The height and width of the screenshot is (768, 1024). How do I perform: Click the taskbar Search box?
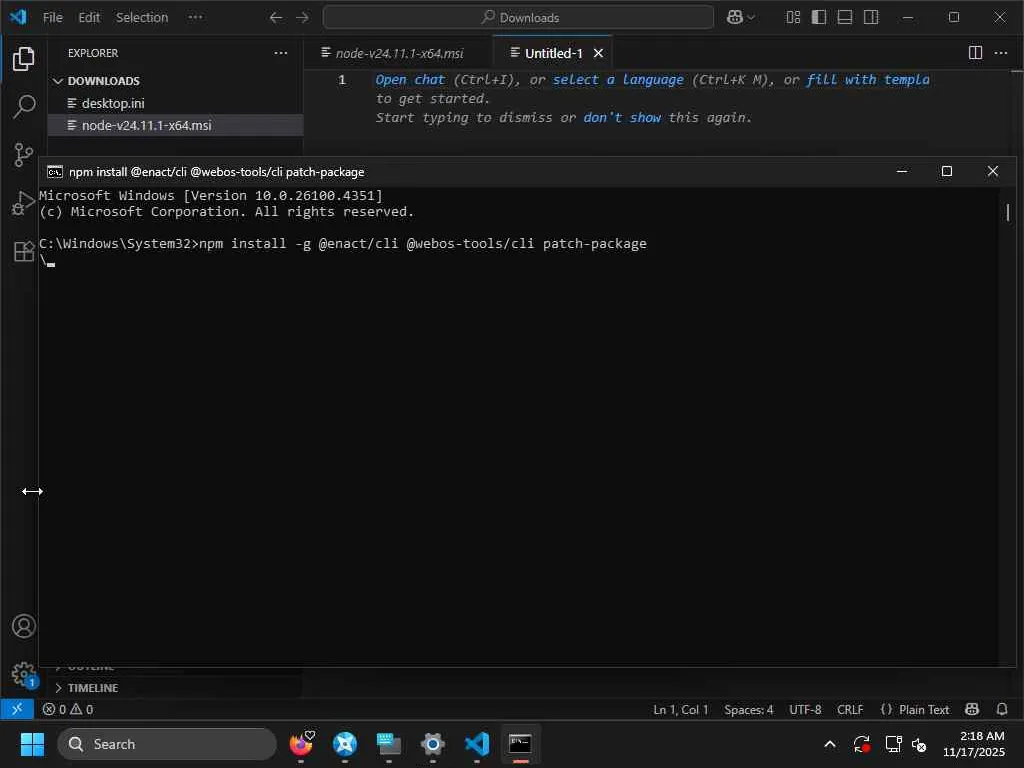tap(167, 744)
